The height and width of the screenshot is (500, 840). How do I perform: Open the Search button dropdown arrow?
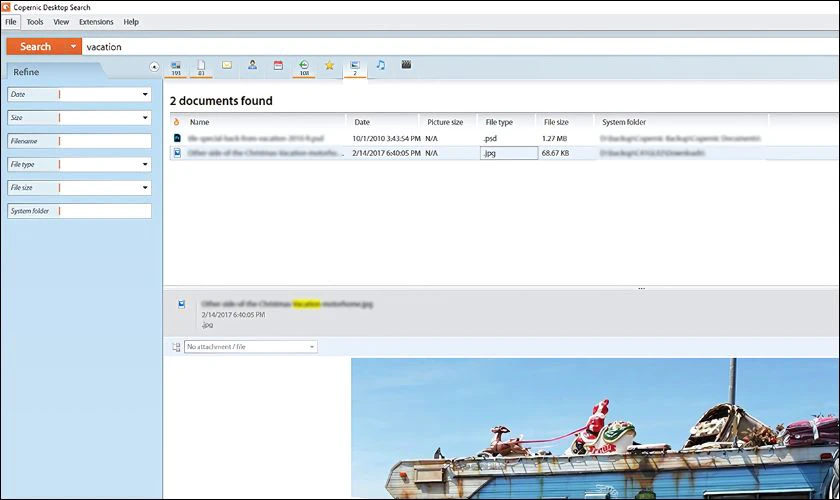[73, 47]
